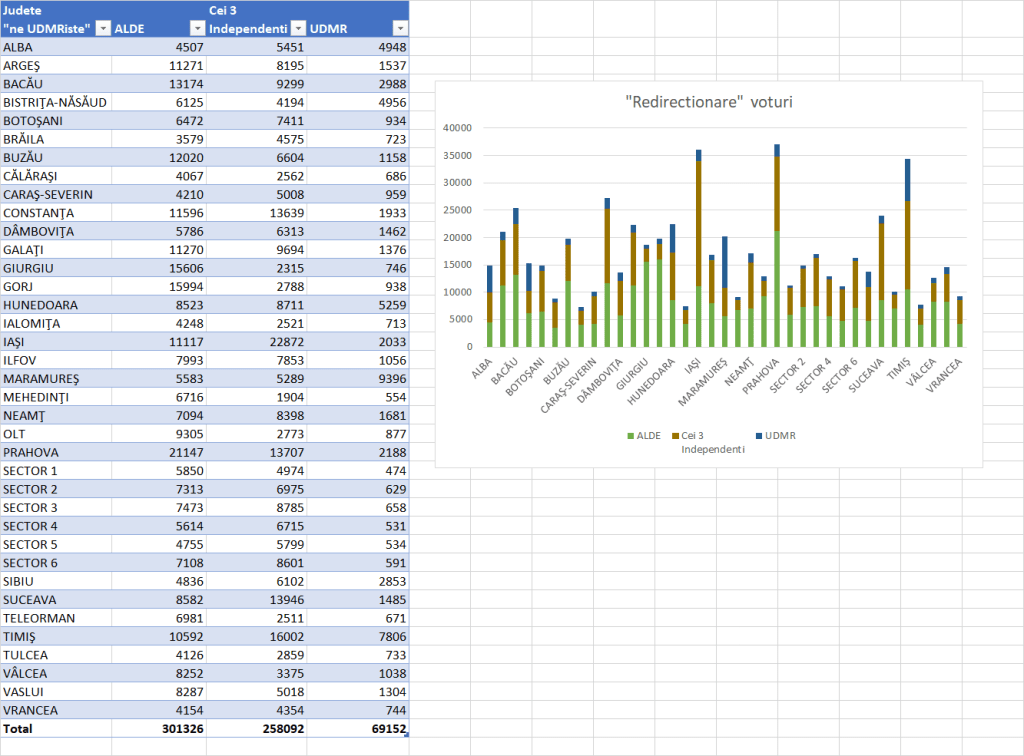1024x756 pixels.
Task: Expand the Cei 3 Independenti filter arrow
Action: pos(297,29)
